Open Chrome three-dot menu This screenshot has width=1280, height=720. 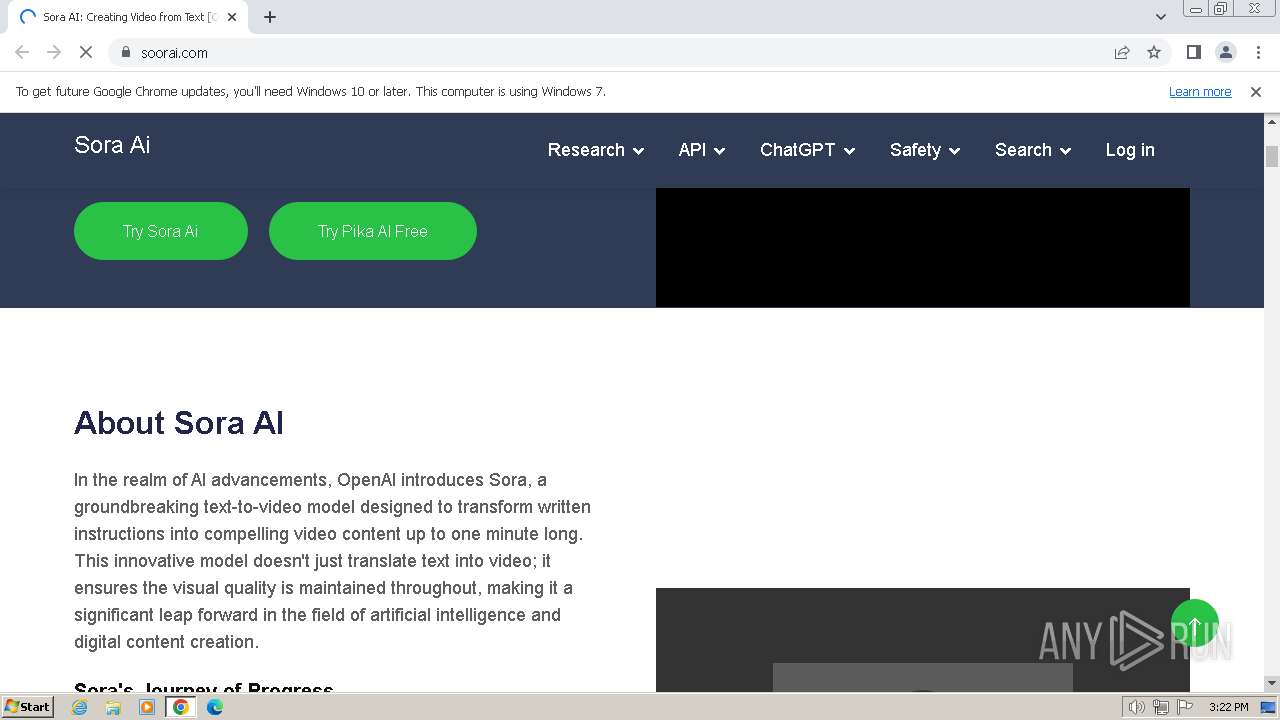[1258, 52]
